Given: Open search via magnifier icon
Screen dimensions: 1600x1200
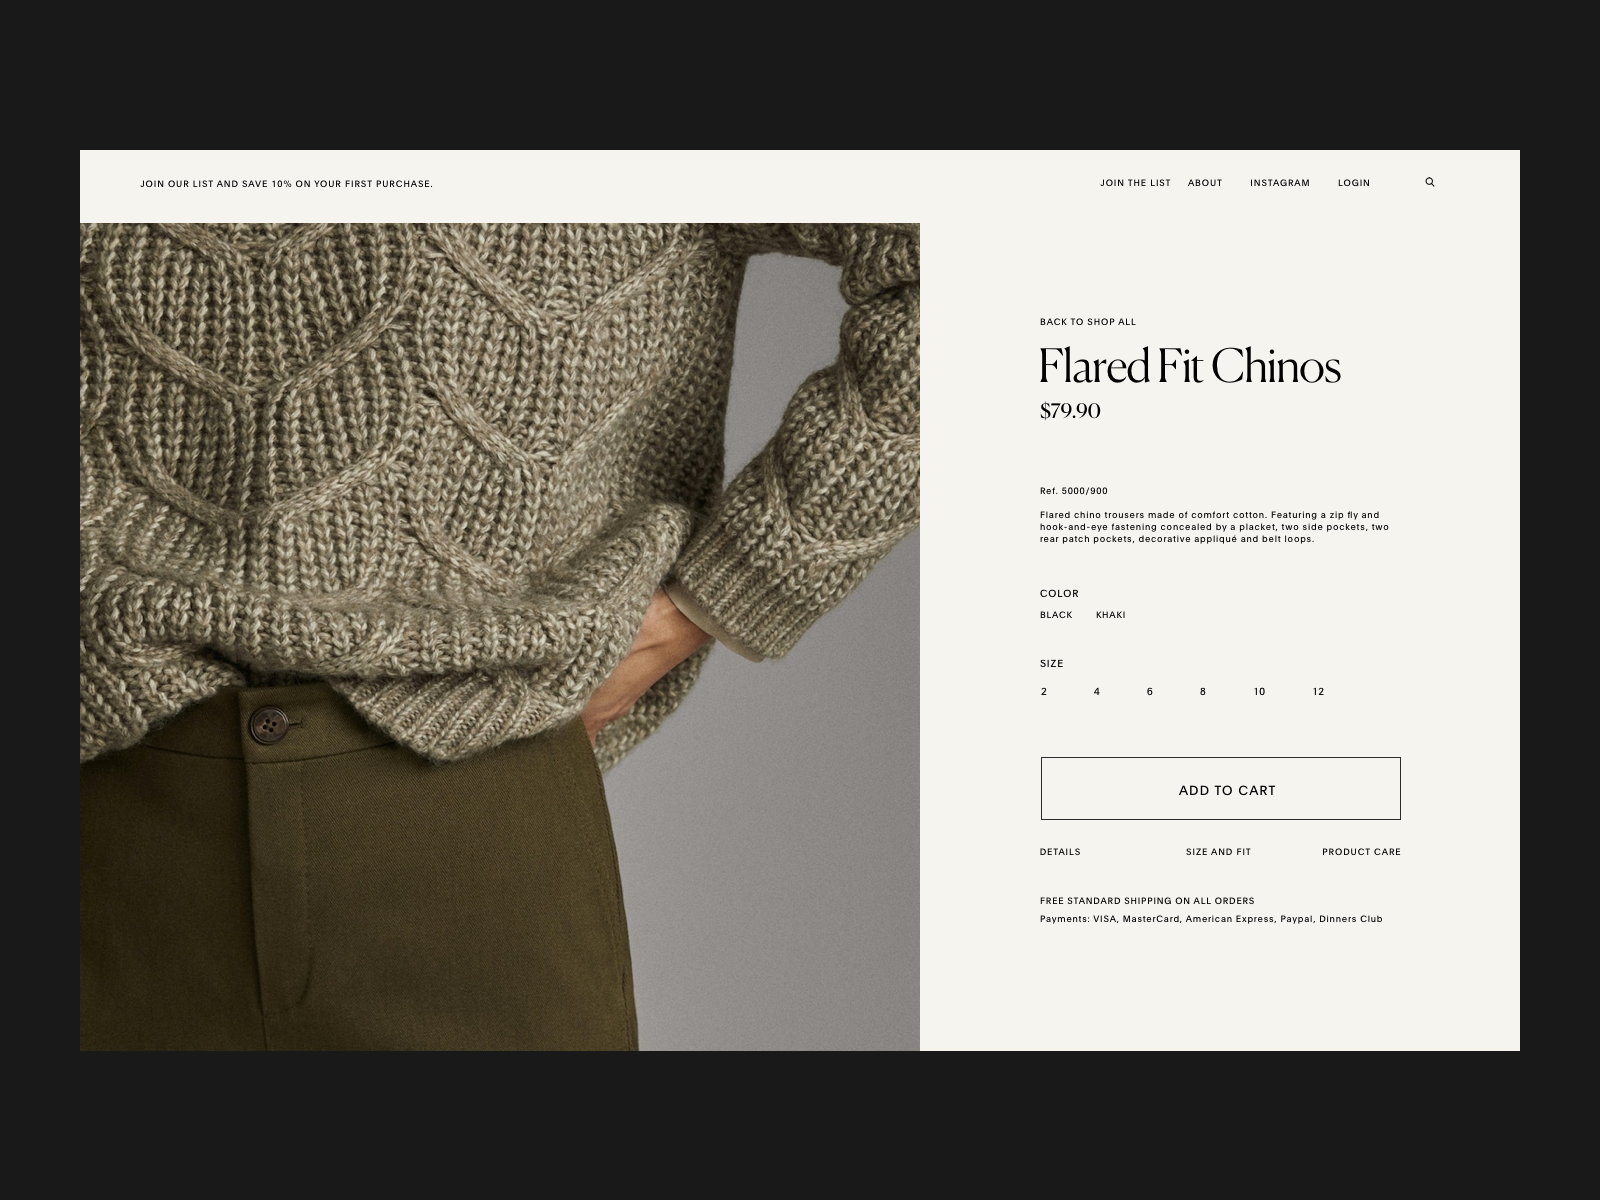Looking at the screenshot, I should click(x=1430, y=182).
